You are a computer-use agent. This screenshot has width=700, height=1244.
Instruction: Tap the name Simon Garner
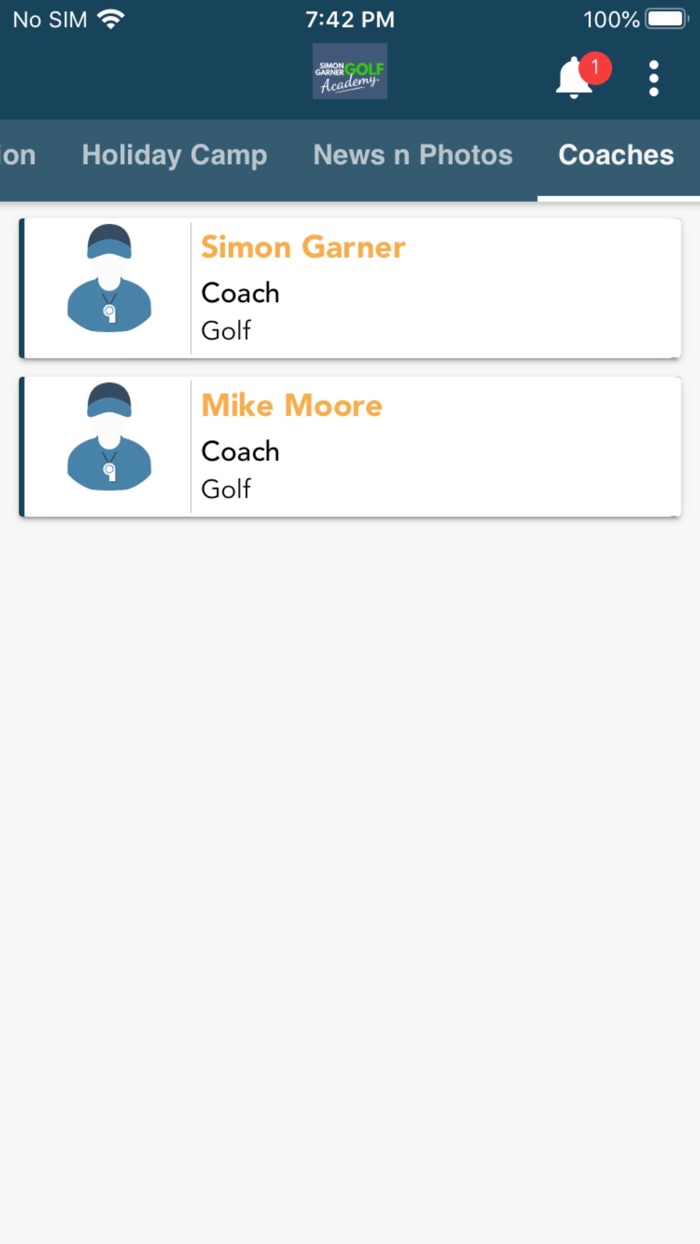click(x=303, y=246)
